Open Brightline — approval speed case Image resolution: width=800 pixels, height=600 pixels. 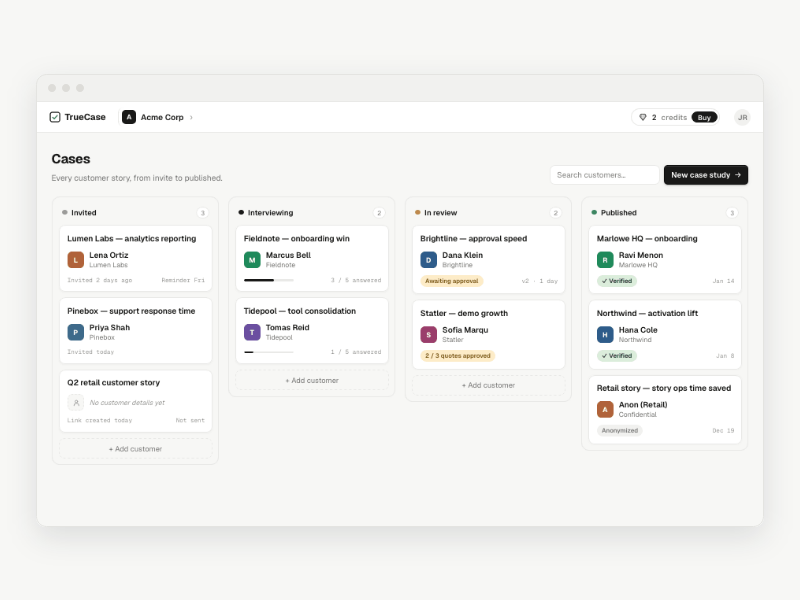(x=488, y=259)
